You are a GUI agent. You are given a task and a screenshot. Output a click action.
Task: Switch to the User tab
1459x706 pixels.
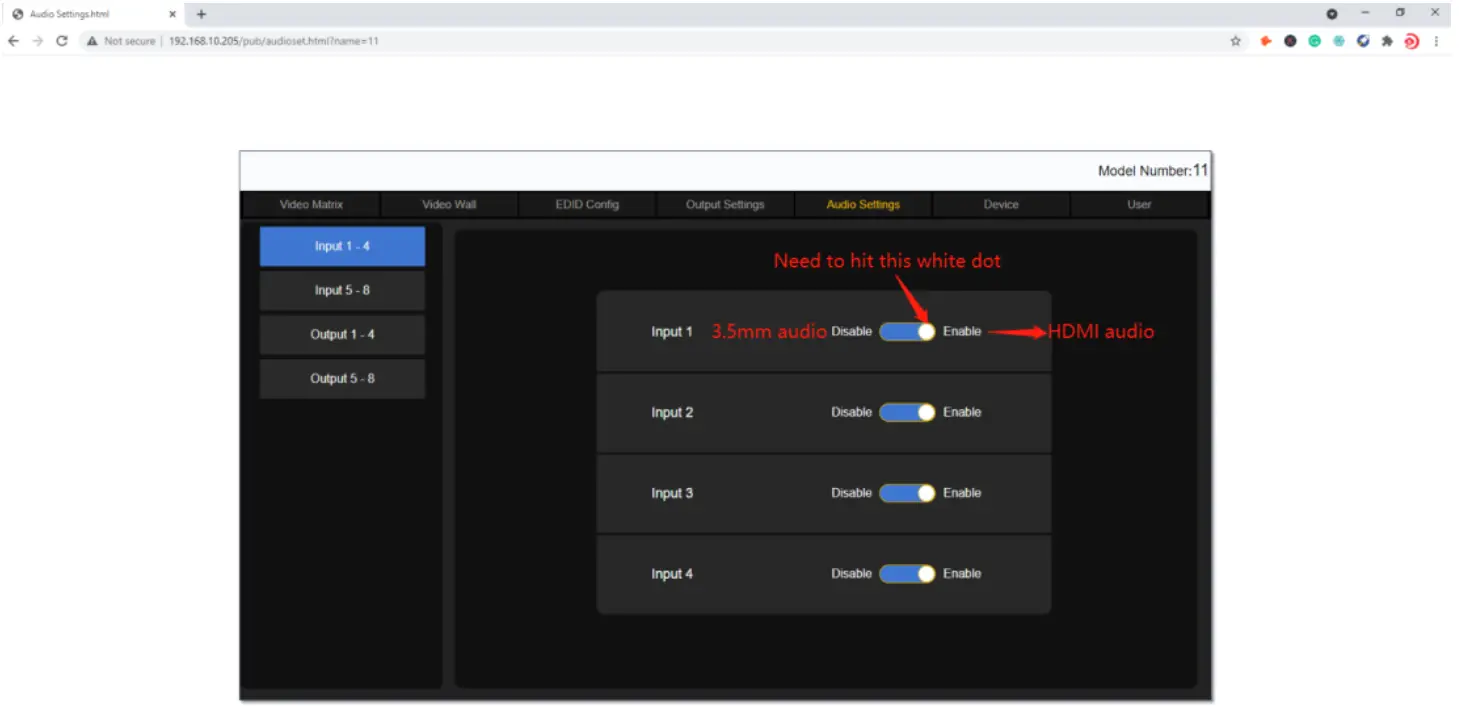click(1139, 204)
